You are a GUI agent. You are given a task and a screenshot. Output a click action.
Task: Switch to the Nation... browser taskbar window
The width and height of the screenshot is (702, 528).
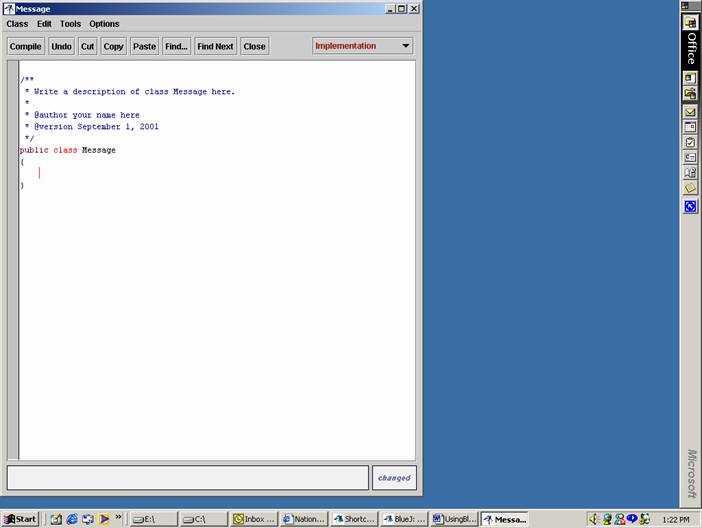coord(304,519)
